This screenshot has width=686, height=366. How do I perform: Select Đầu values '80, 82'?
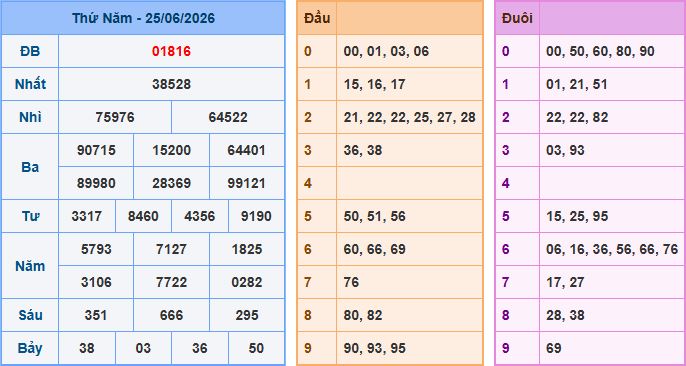coord(363,315)
